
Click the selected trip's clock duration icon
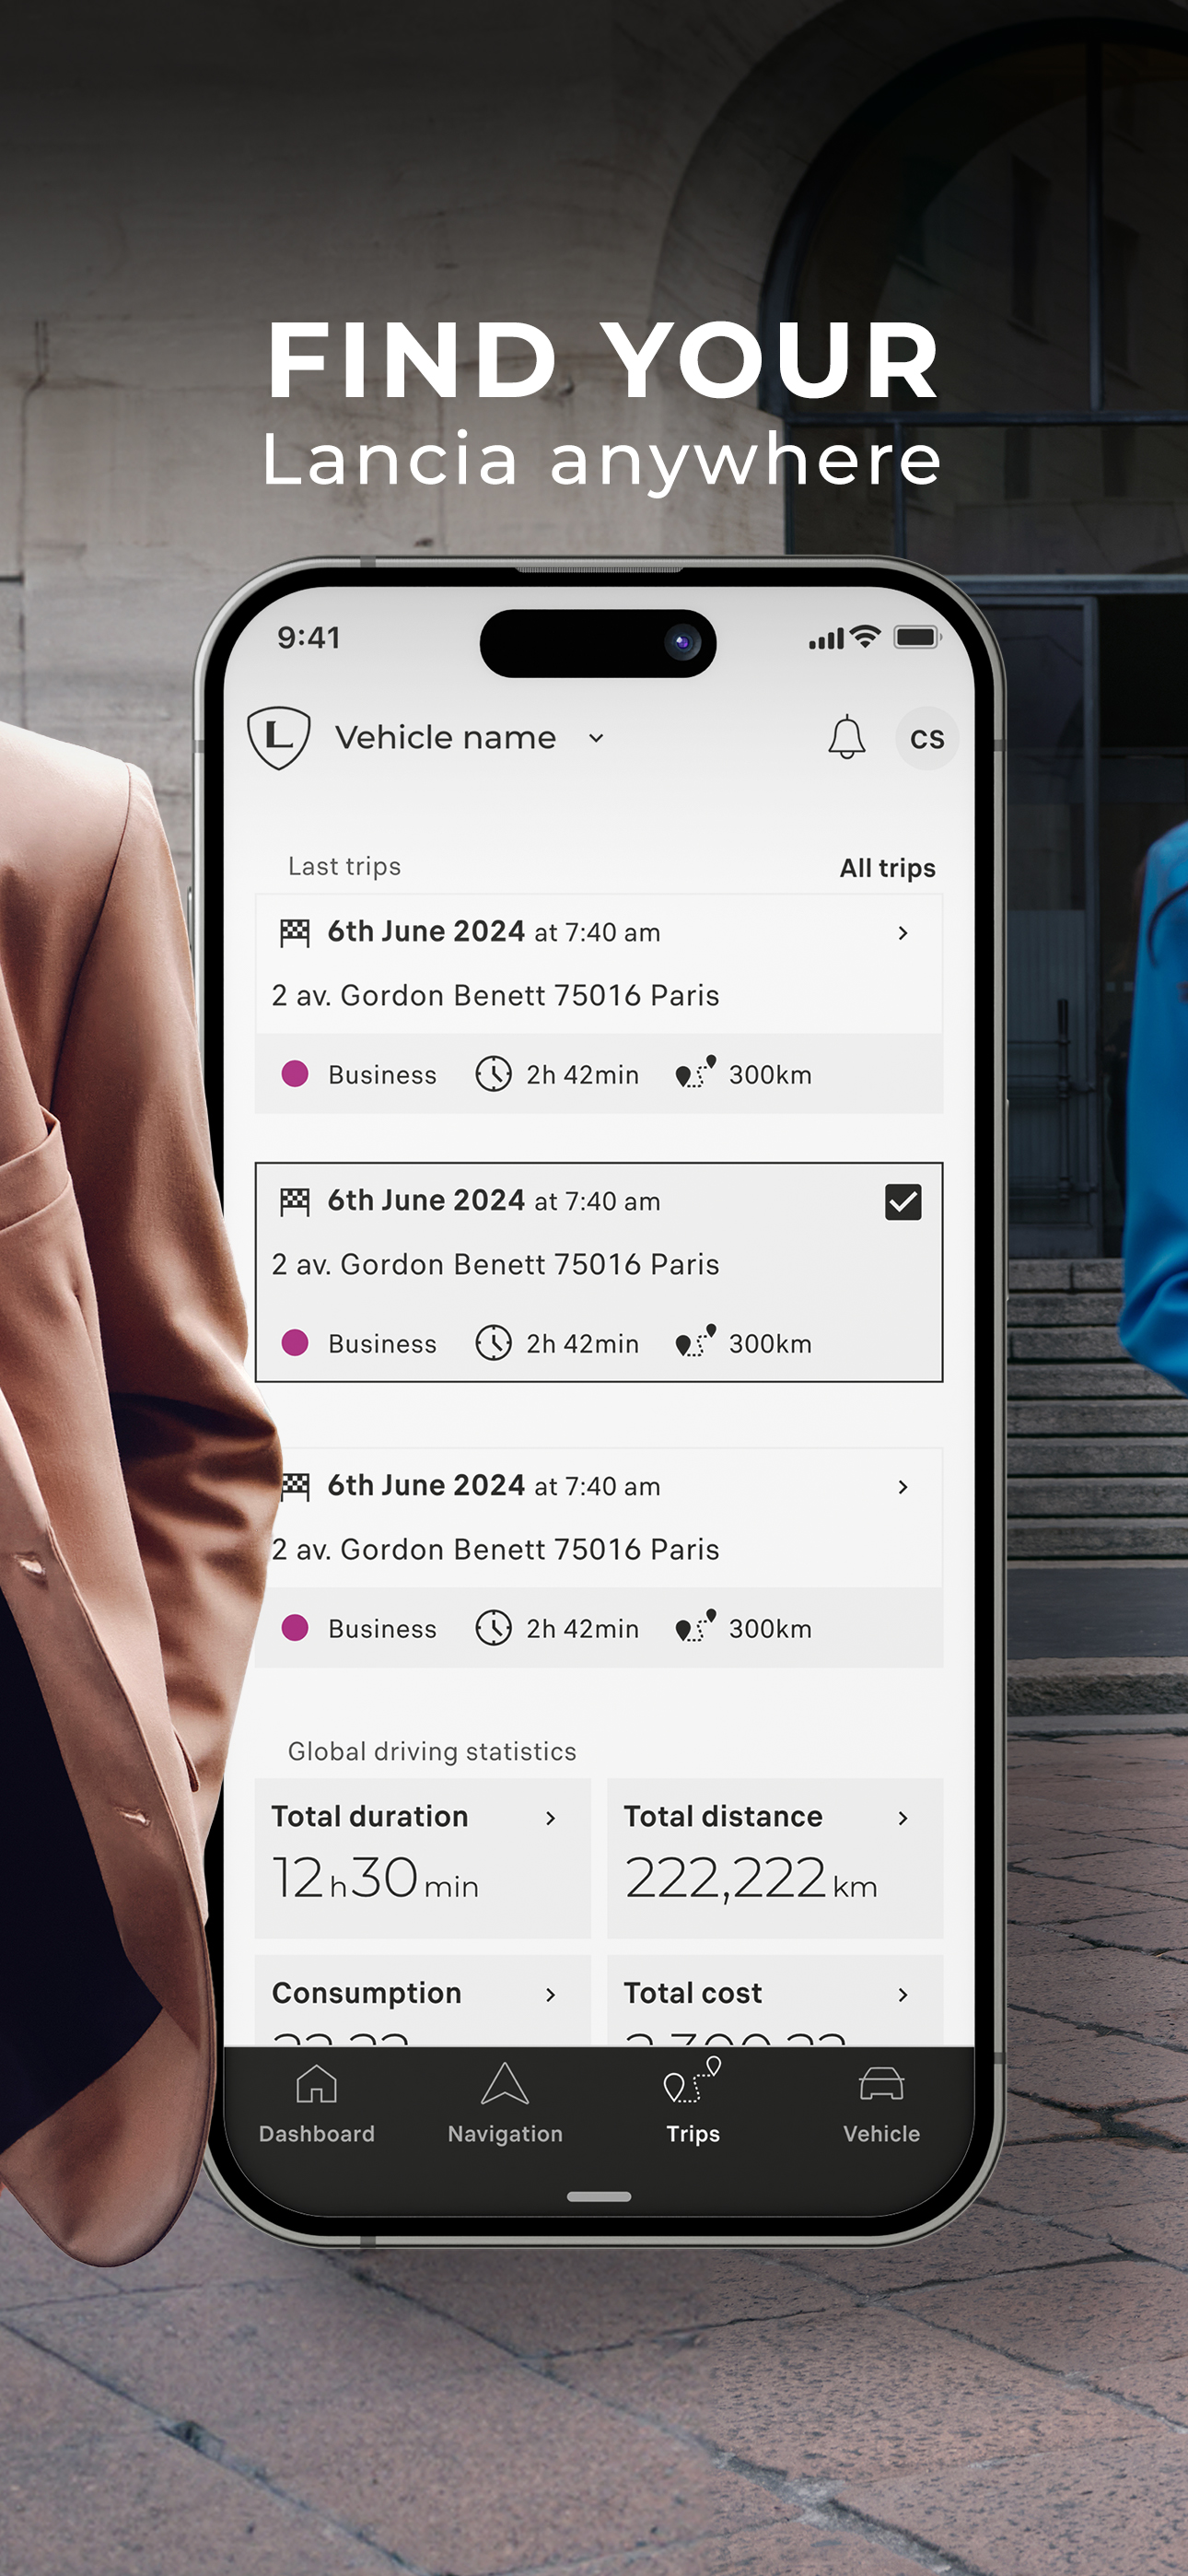click(493, 1343)
